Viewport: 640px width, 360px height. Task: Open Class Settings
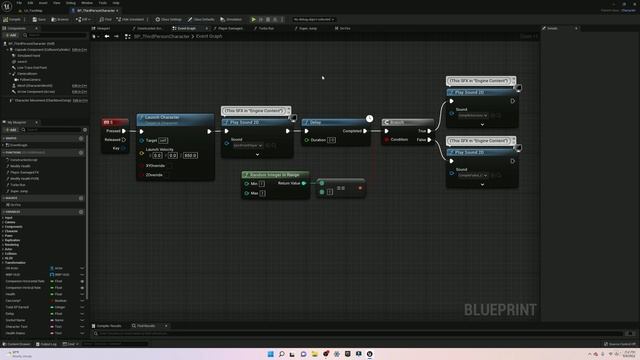(168, 19)
